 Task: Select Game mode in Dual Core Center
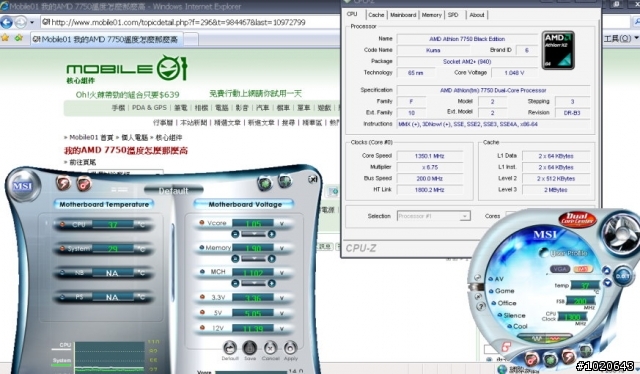pos(502,291)
